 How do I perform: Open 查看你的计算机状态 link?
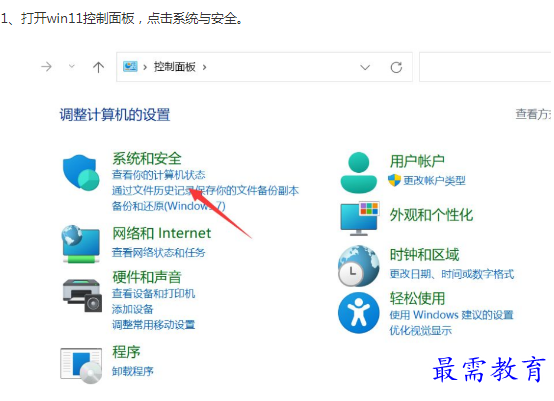tap(159, 175)
